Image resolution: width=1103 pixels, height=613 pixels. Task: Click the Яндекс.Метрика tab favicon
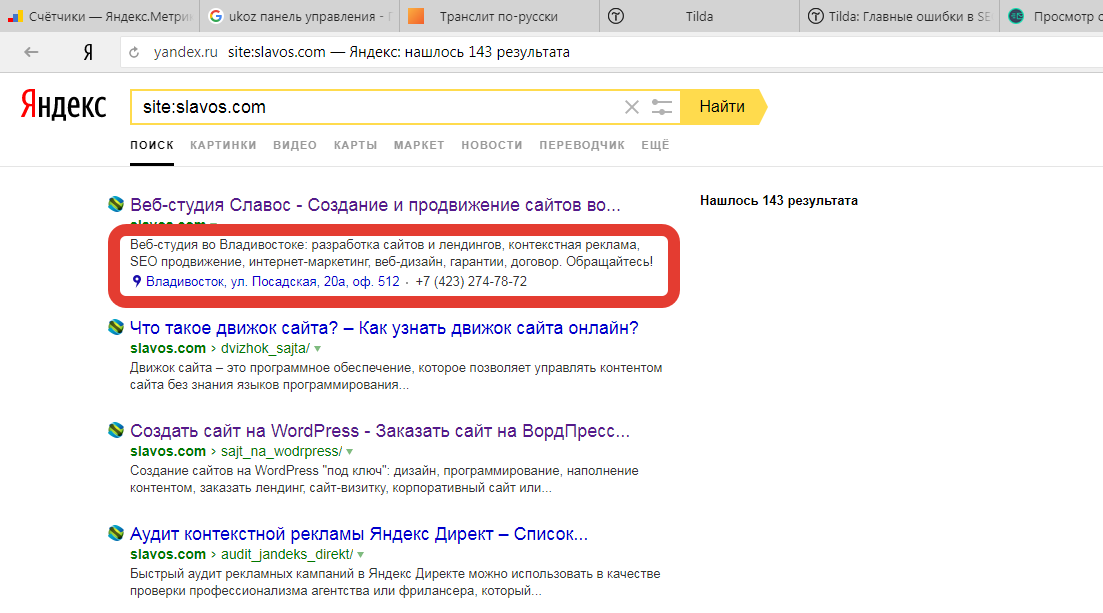(x=15, y=16)
